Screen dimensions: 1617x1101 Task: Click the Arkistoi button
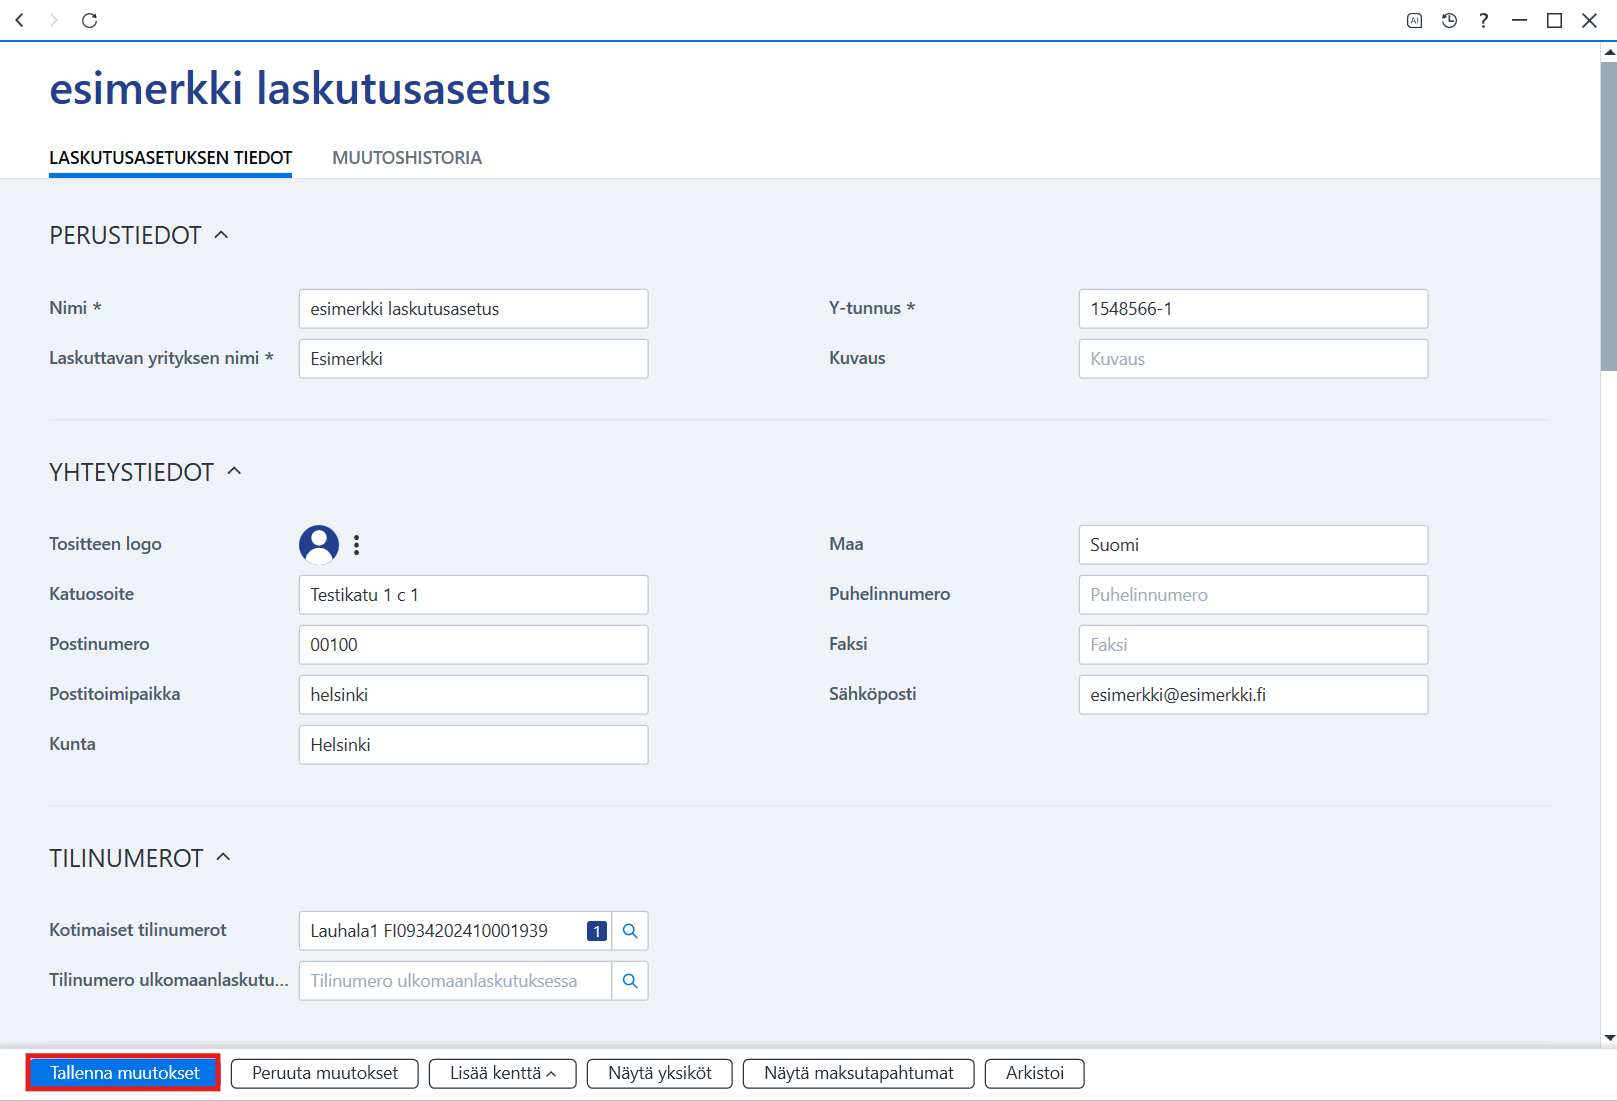pos(1035,1073)
